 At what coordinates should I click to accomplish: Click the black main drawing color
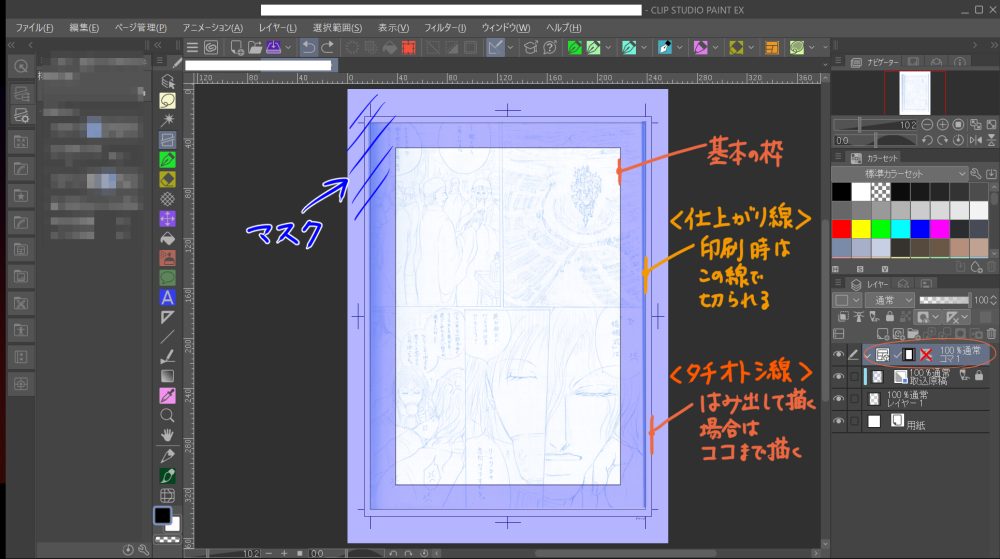point(163,514)
